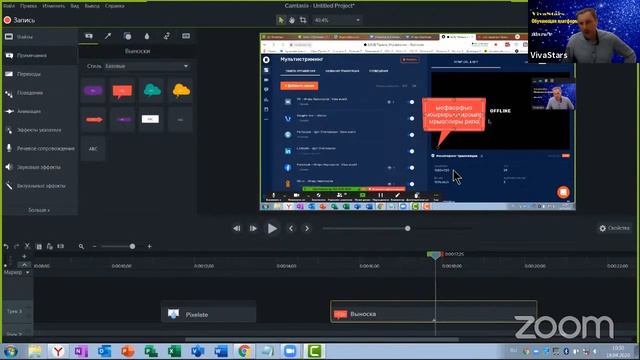640x360 pixels.
Task: Open the Вывод menu
Action: [x=92, y=6]
